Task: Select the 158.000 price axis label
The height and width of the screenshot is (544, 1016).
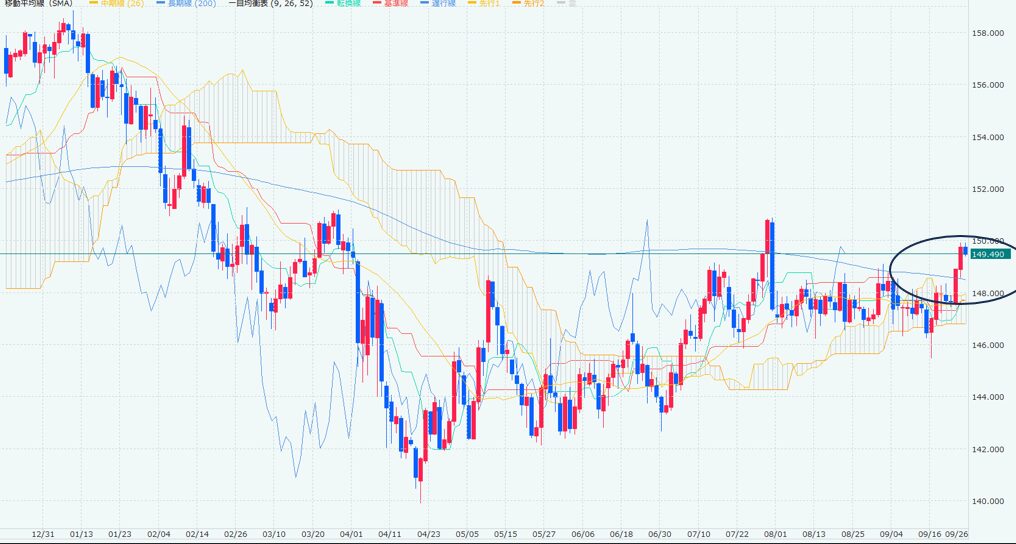Action: (x=987, y=33)
